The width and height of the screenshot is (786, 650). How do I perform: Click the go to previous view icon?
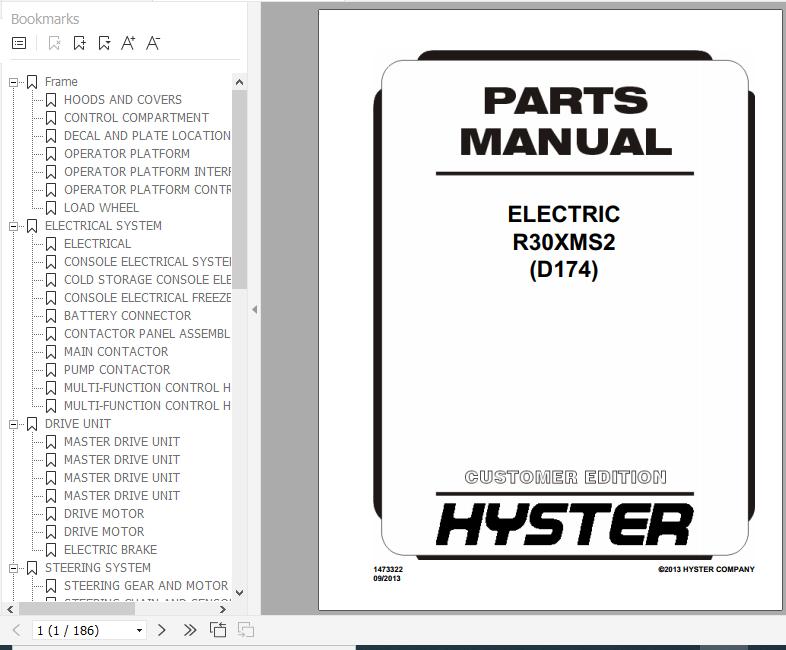pos(218,629)
